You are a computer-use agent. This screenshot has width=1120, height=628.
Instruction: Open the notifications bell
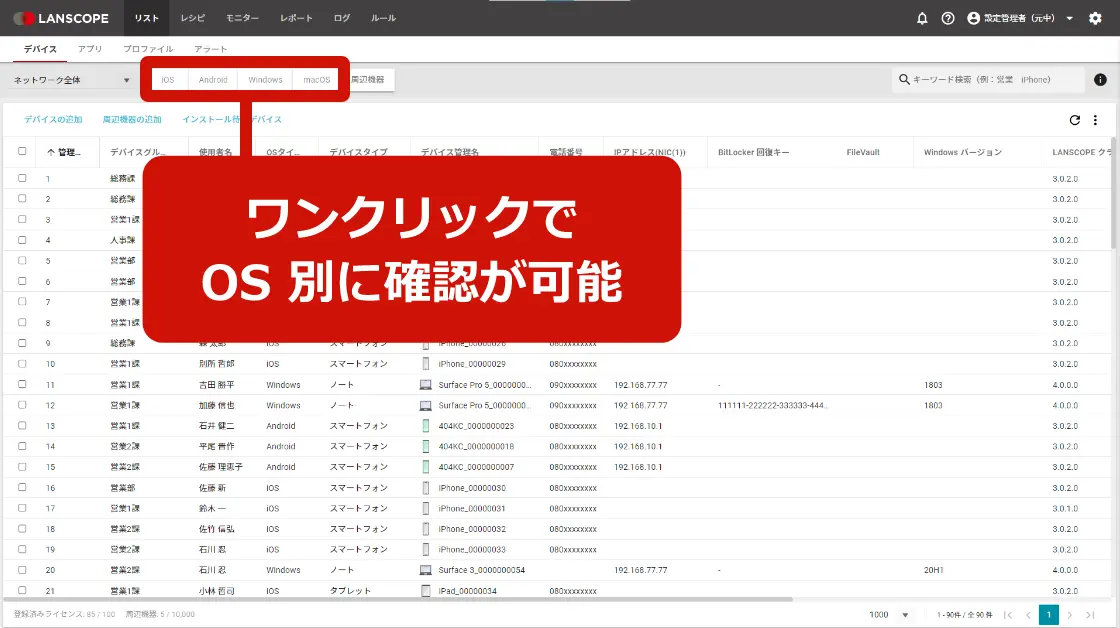(x=922, y=19)
